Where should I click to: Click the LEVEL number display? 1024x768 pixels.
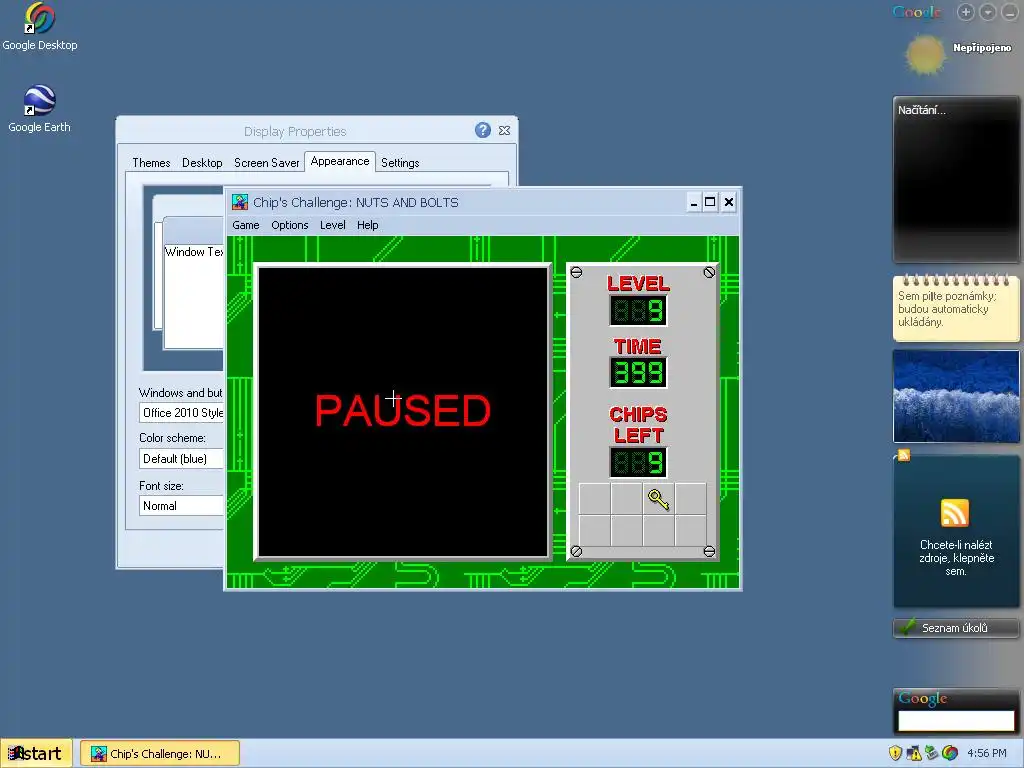tap(638, 310)
